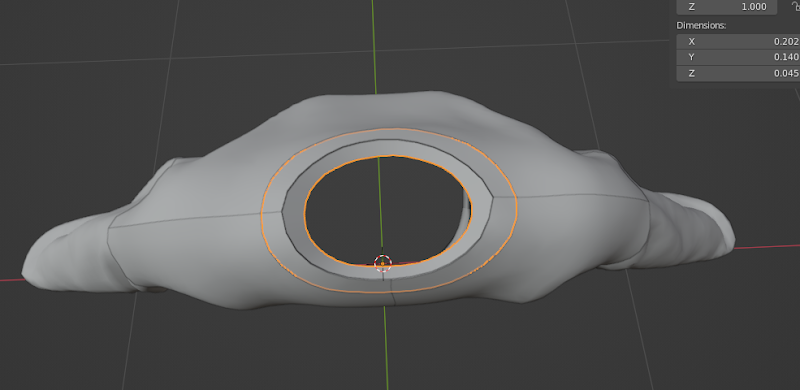Click the Dimensions label text
This screenshot has height=390, width=800.
[x=701, y=25]
